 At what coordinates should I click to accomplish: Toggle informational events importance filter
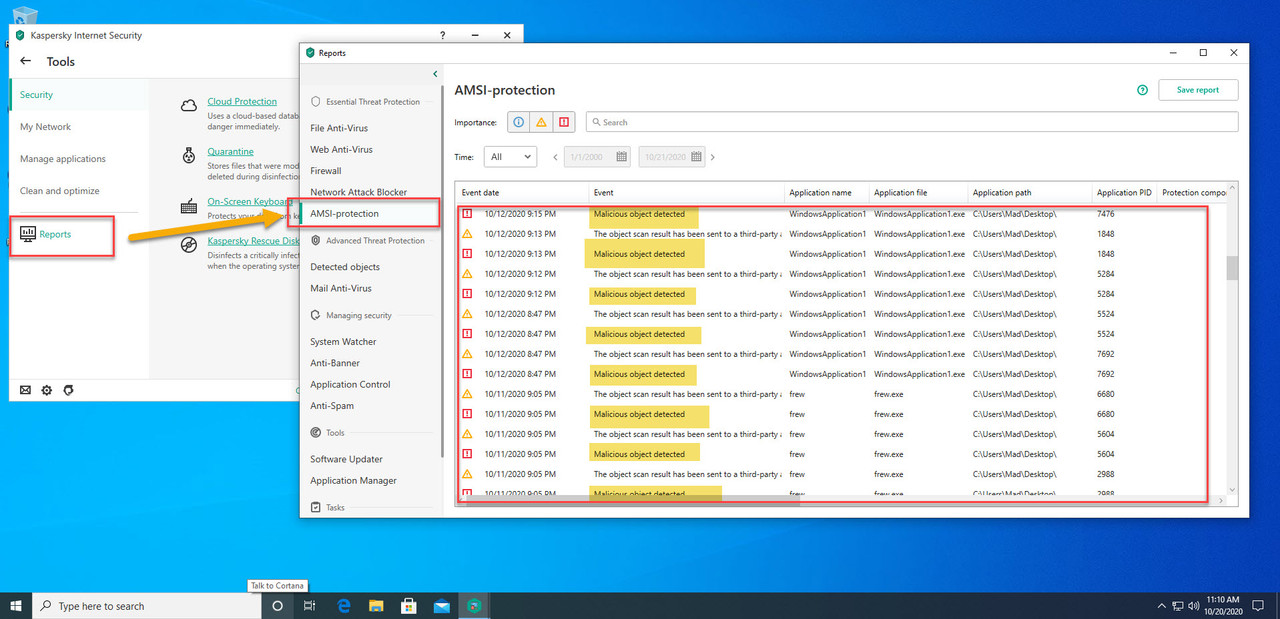(x=519, y=122)
